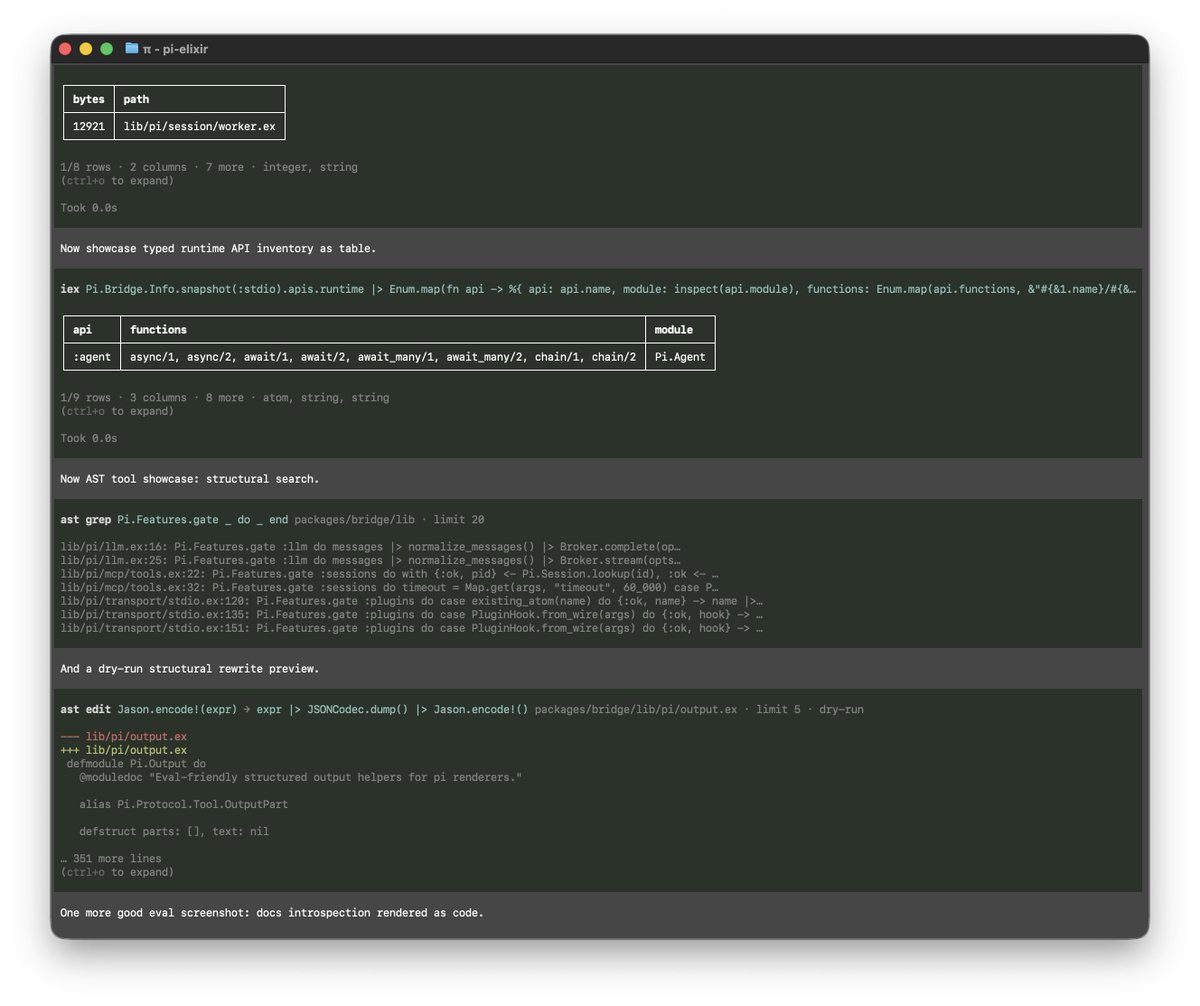1200x1006 pixels.
Task: Click the 'lib/pi/session/worker.ex' path cell
Action: pos(200,126)
